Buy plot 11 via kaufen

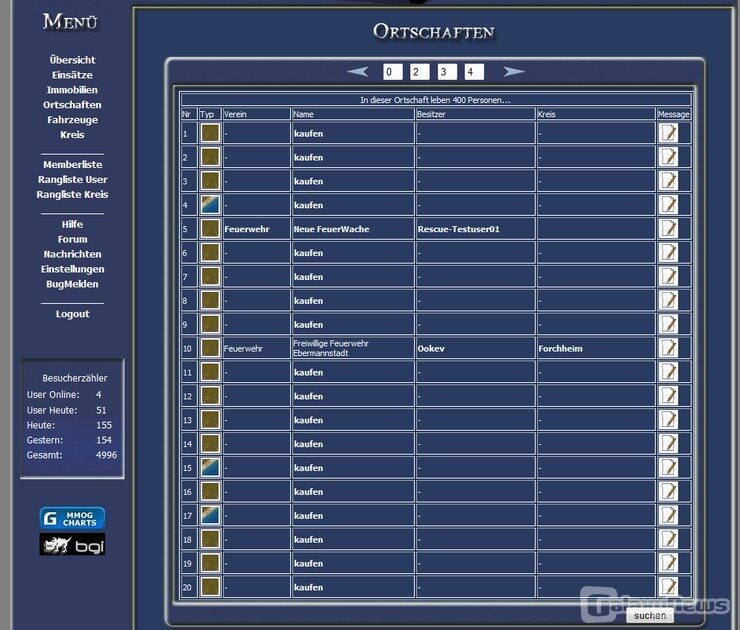pos(308,372)
